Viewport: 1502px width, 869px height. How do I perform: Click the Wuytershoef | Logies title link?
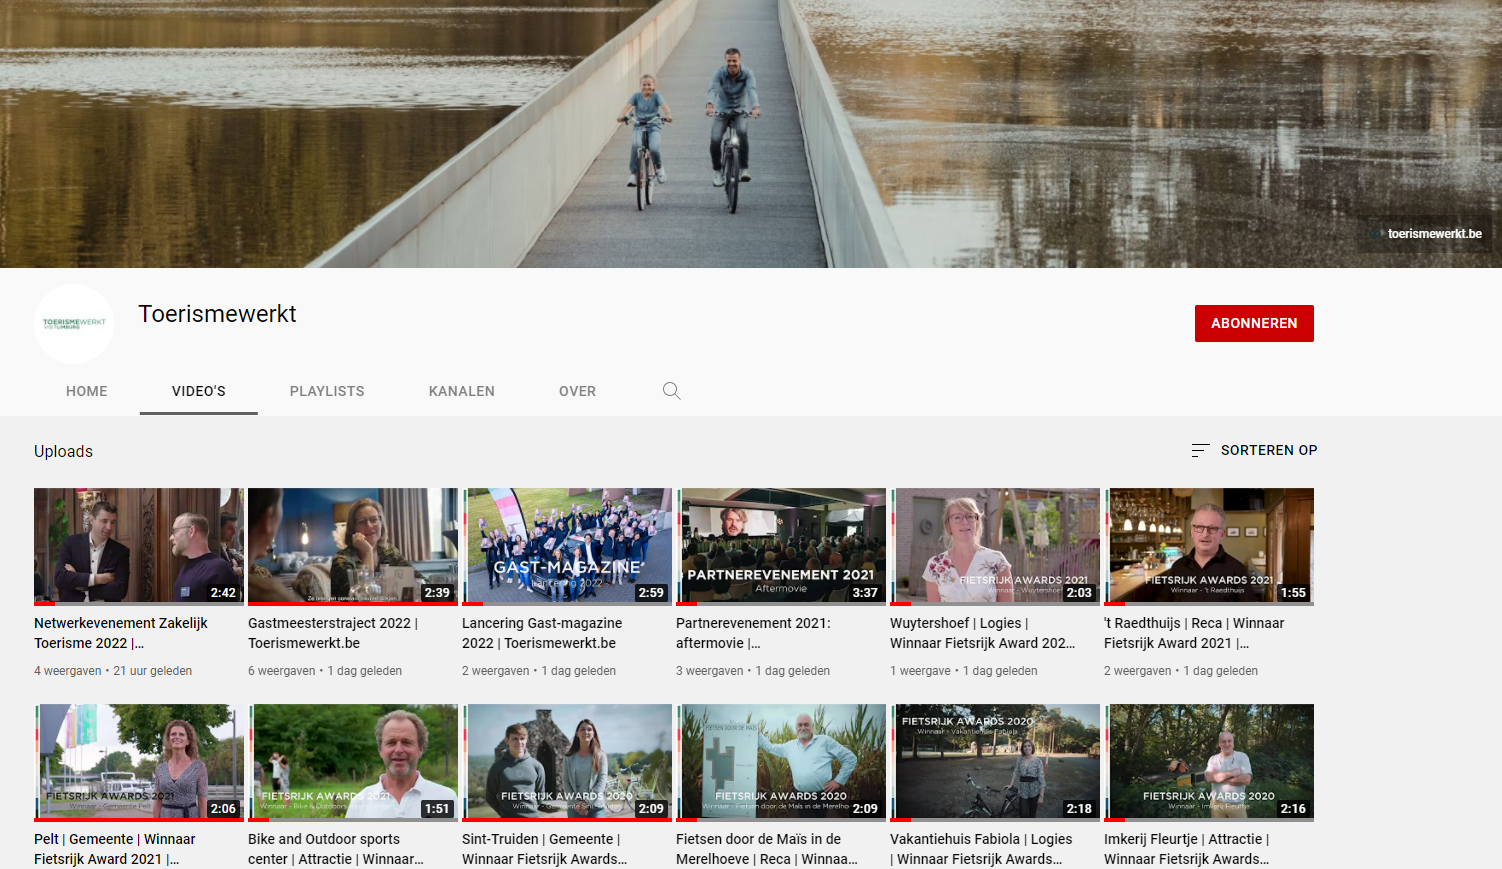983,633
